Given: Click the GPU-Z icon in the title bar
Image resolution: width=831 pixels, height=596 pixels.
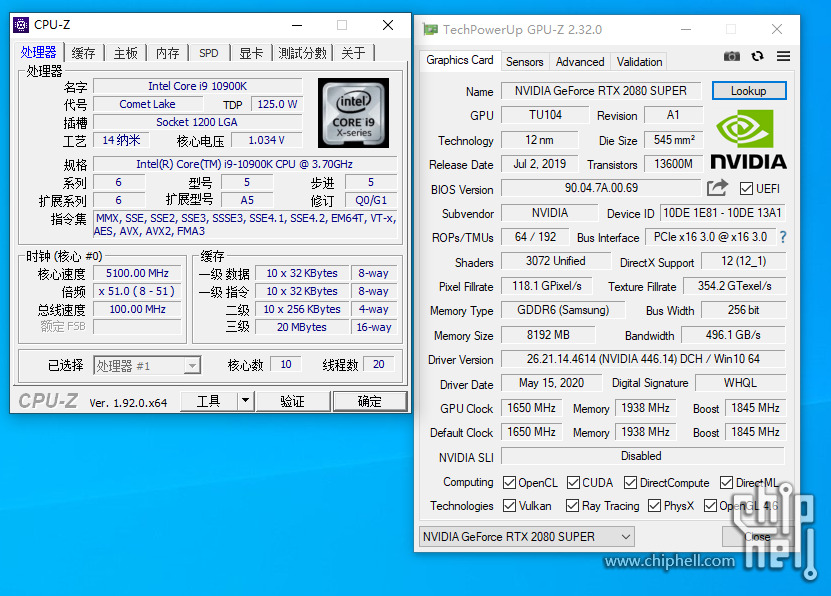Looking at the screenshot, I should (428, 30).
